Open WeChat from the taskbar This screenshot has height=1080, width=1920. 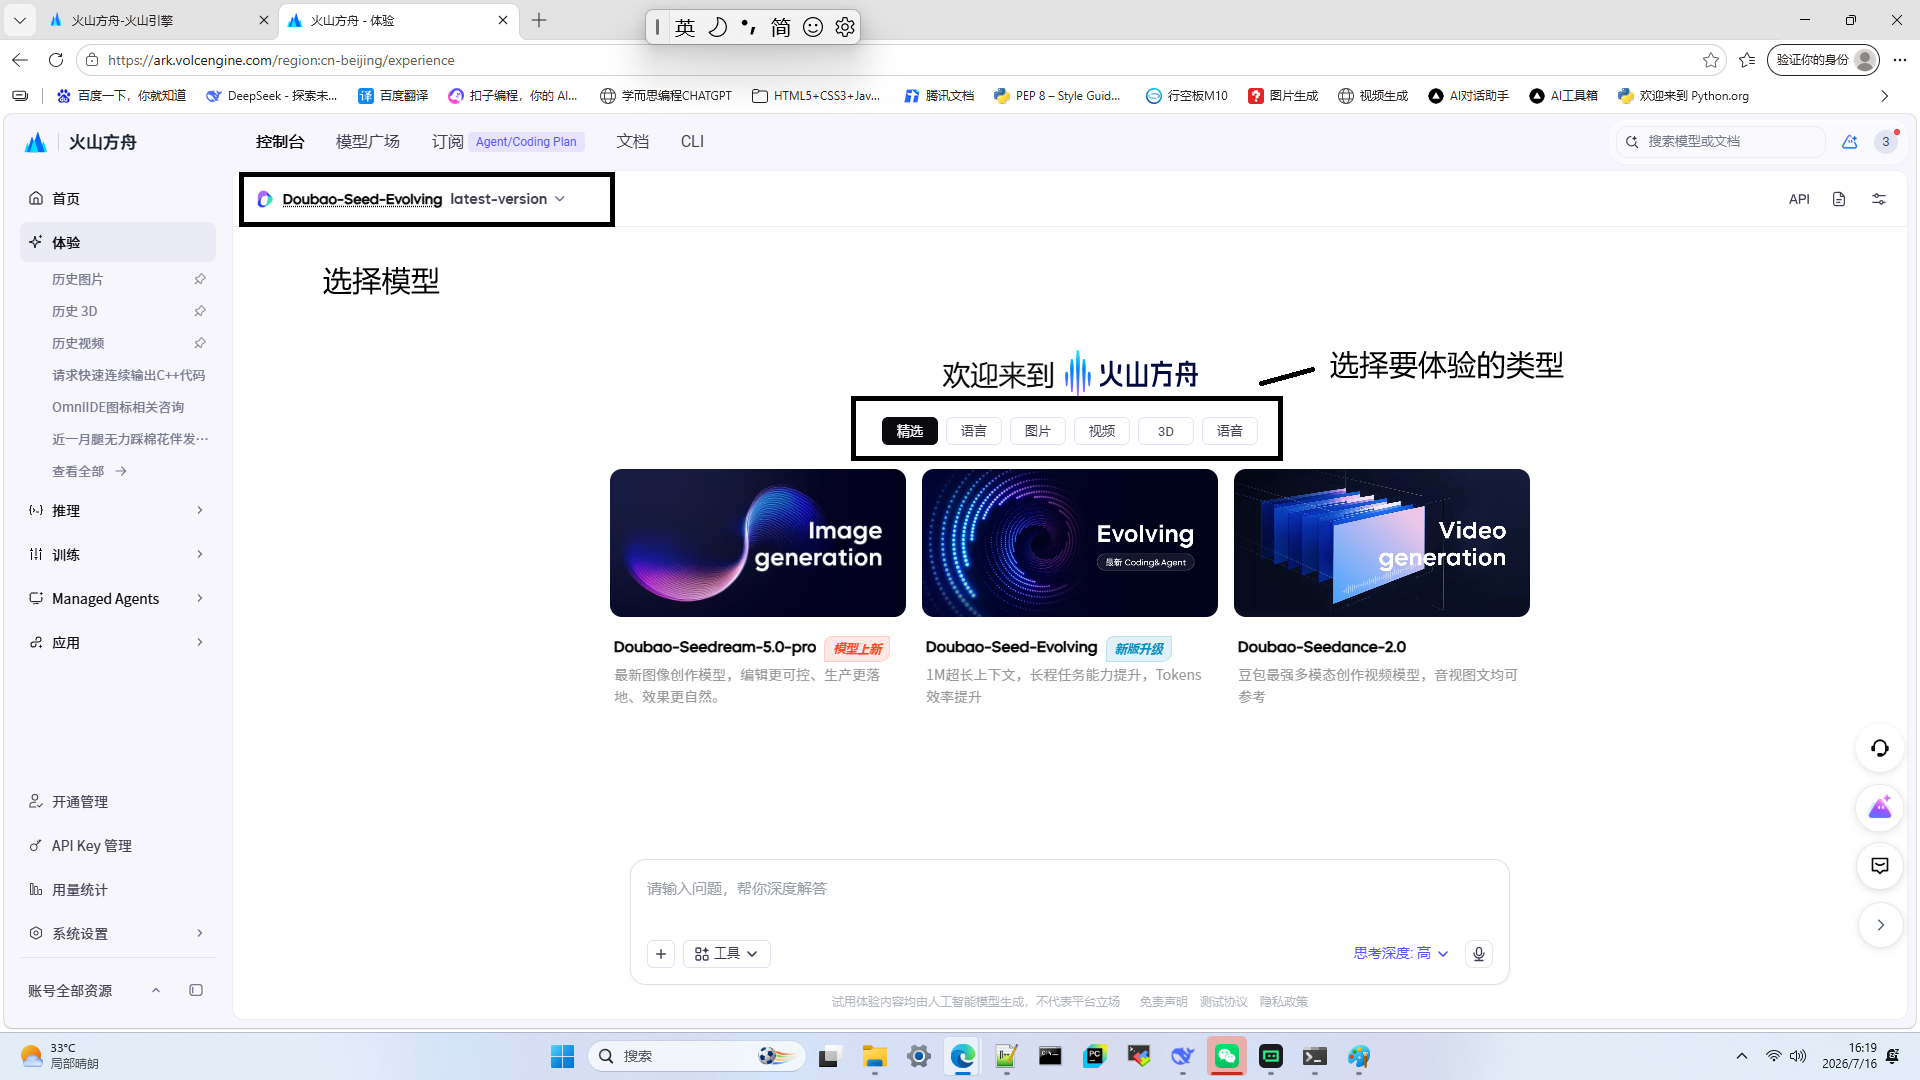click(1227, 1056)
